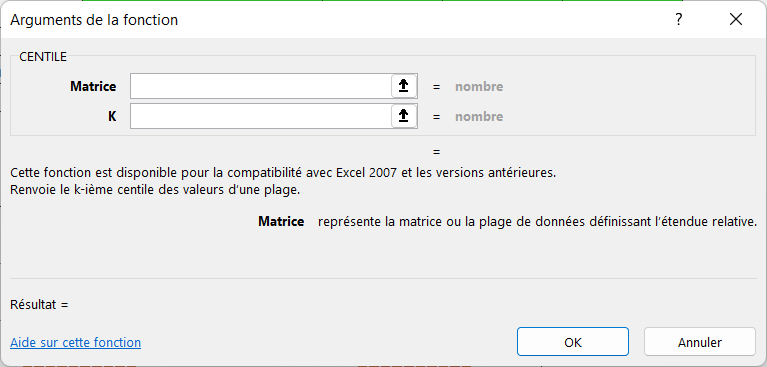Open the Aide sur cette fonction link
The width and height of the screenshot is (767, 367).
pos(75,343)
